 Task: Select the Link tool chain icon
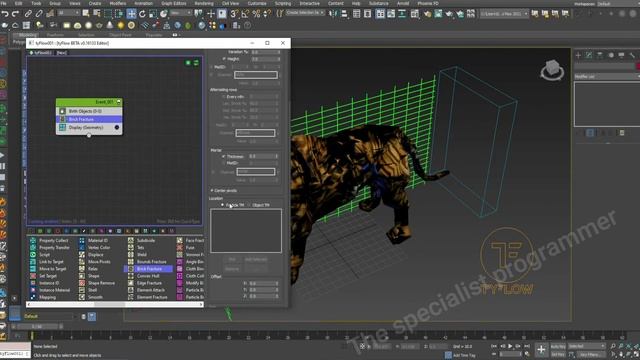tap(28, 14)
